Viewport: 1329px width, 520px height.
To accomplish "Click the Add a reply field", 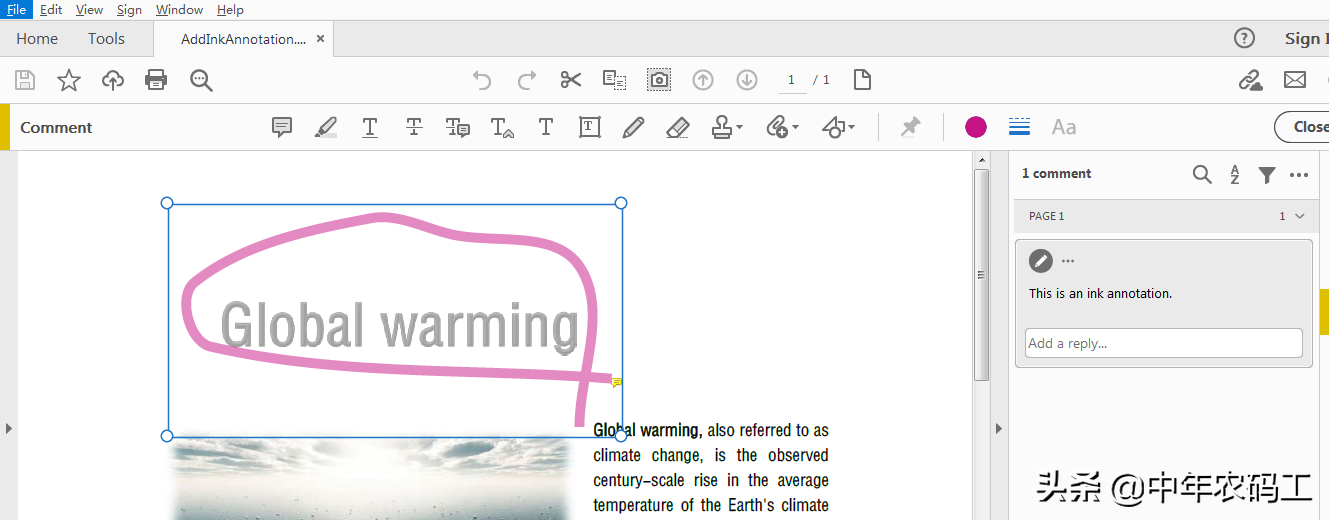I will [1164, 343].
